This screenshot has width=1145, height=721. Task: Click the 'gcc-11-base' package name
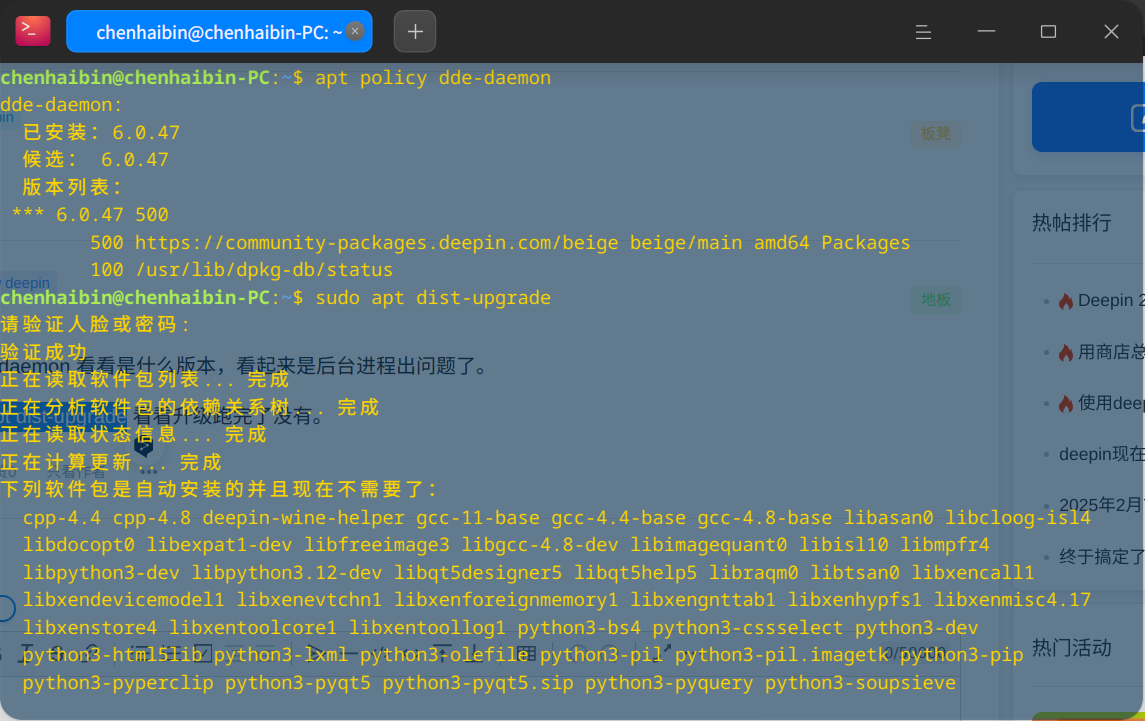coord(478,517)
